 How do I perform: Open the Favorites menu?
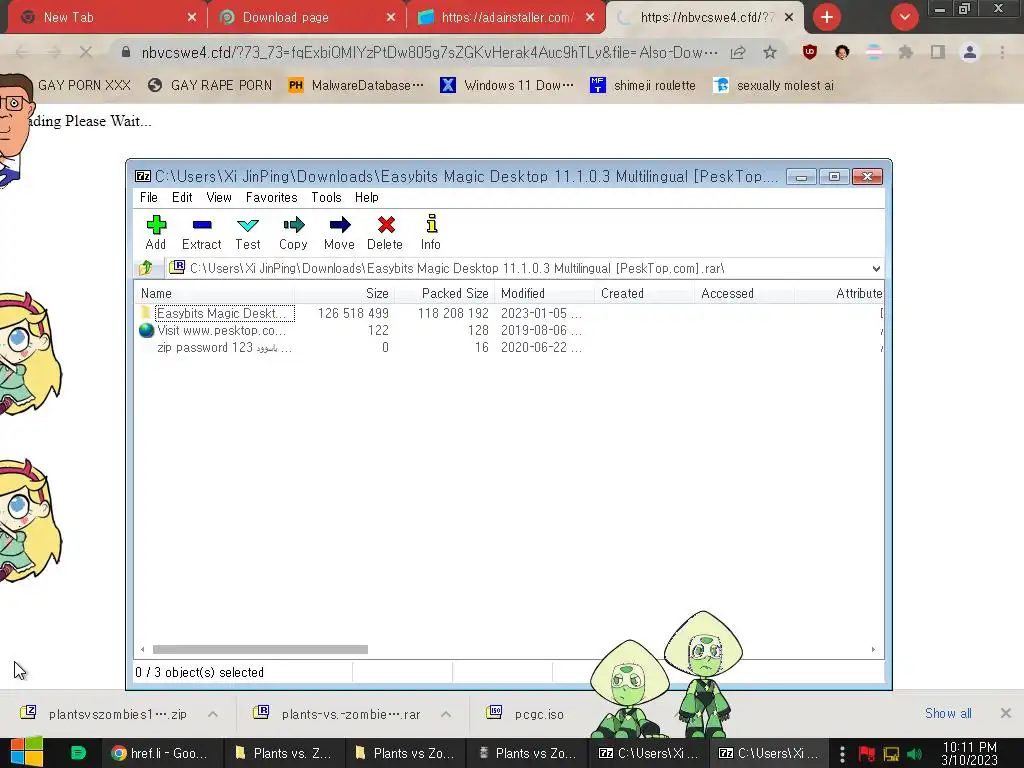(x=272, y=197)
